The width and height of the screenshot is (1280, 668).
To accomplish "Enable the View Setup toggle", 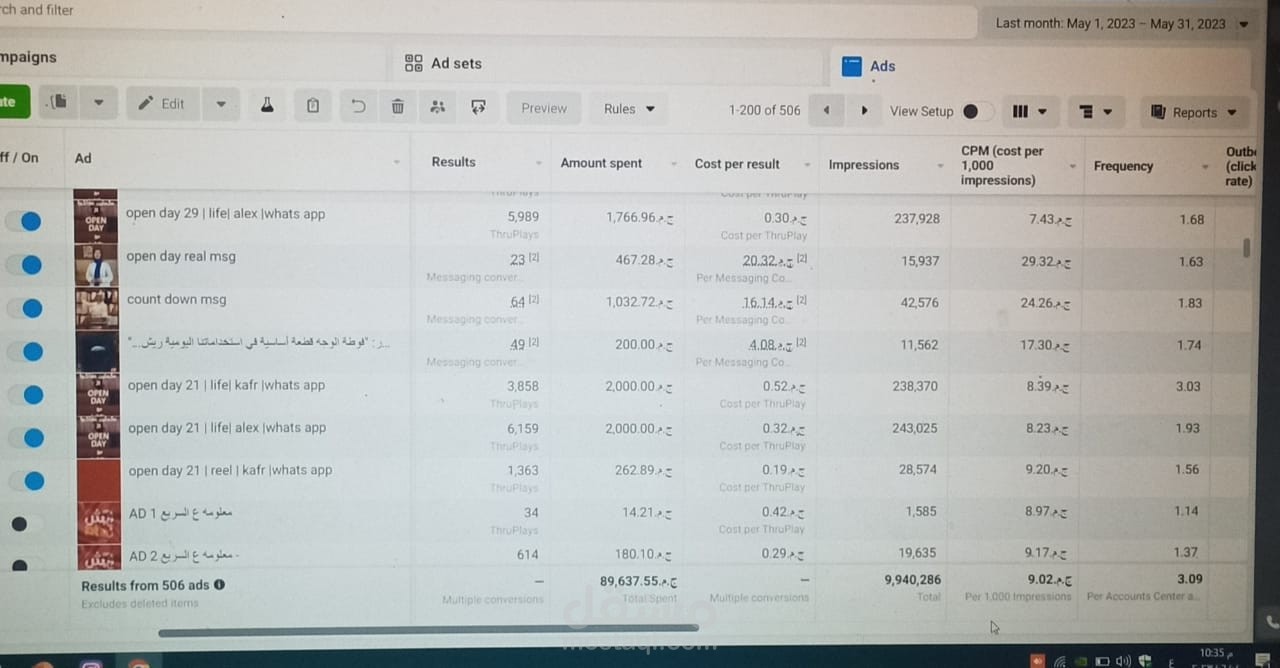I will (976, 111).
